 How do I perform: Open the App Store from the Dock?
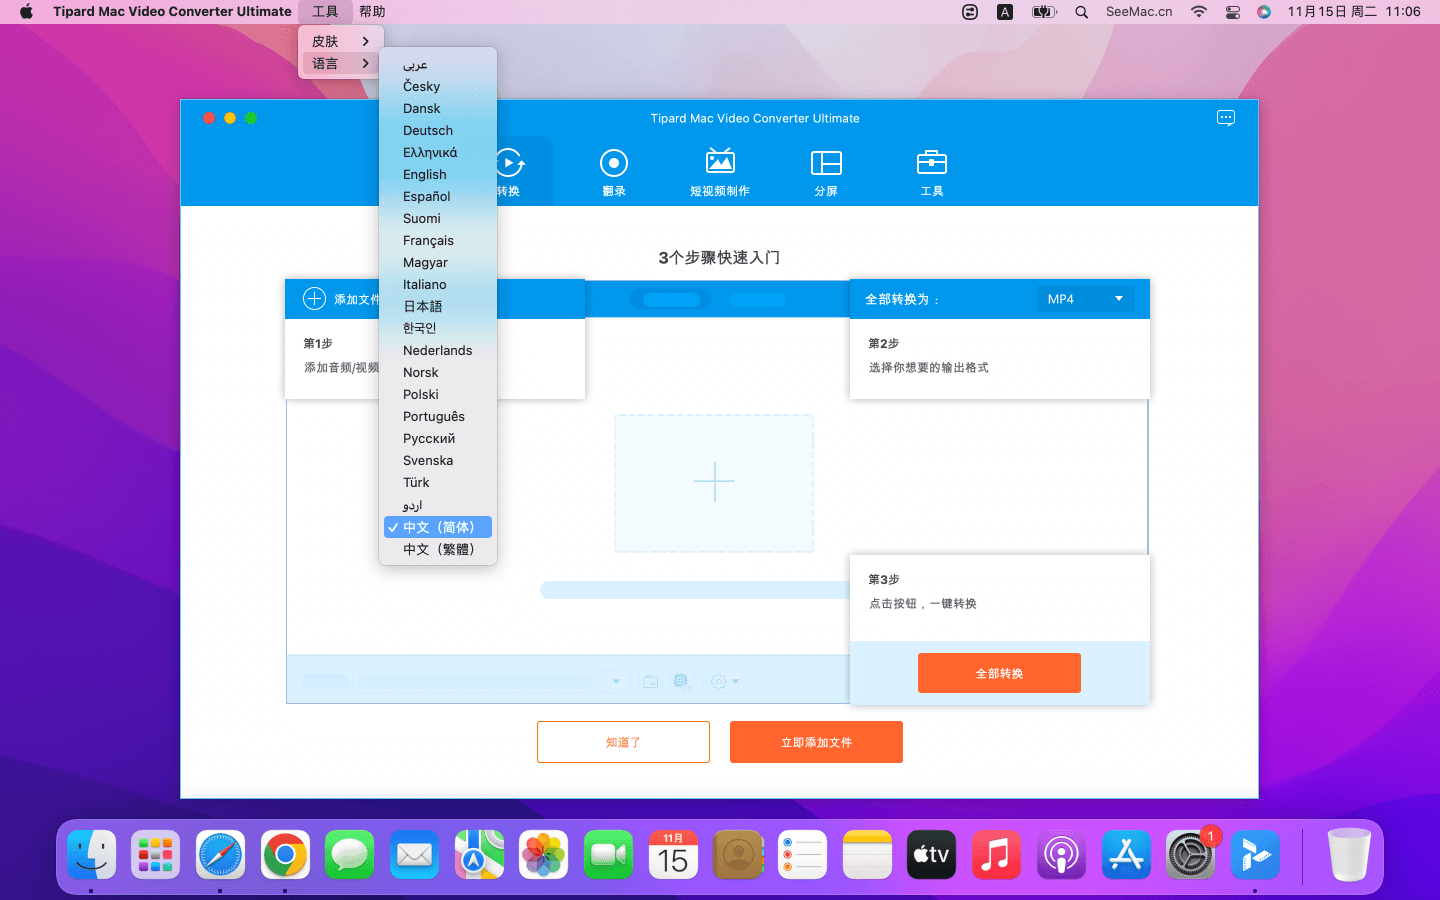pos(1126,855)
